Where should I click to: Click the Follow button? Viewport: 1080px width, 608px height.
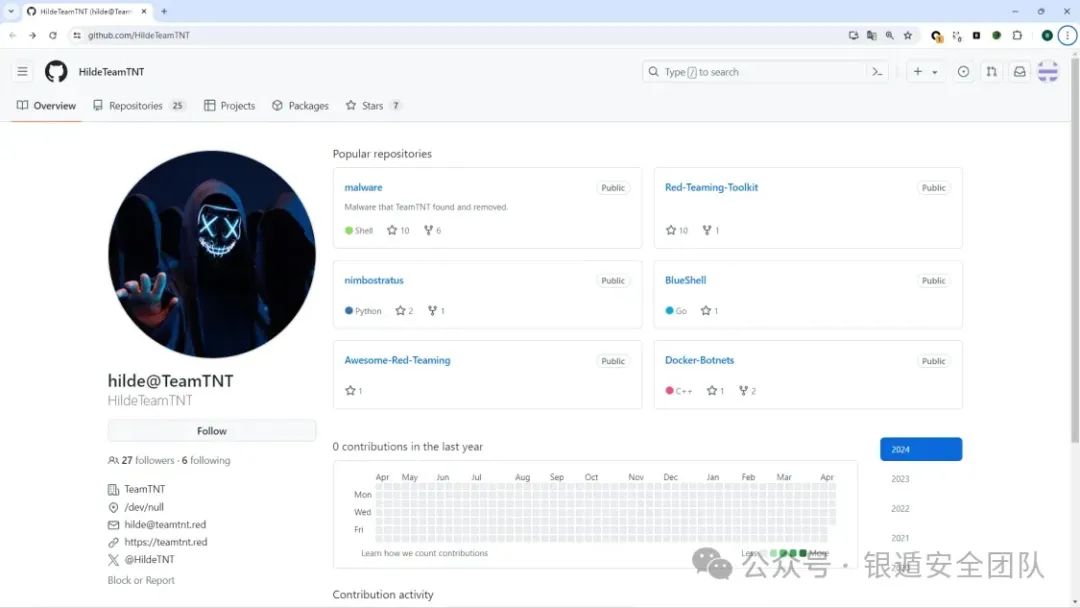pyautogui.click(x=212, y=431)
